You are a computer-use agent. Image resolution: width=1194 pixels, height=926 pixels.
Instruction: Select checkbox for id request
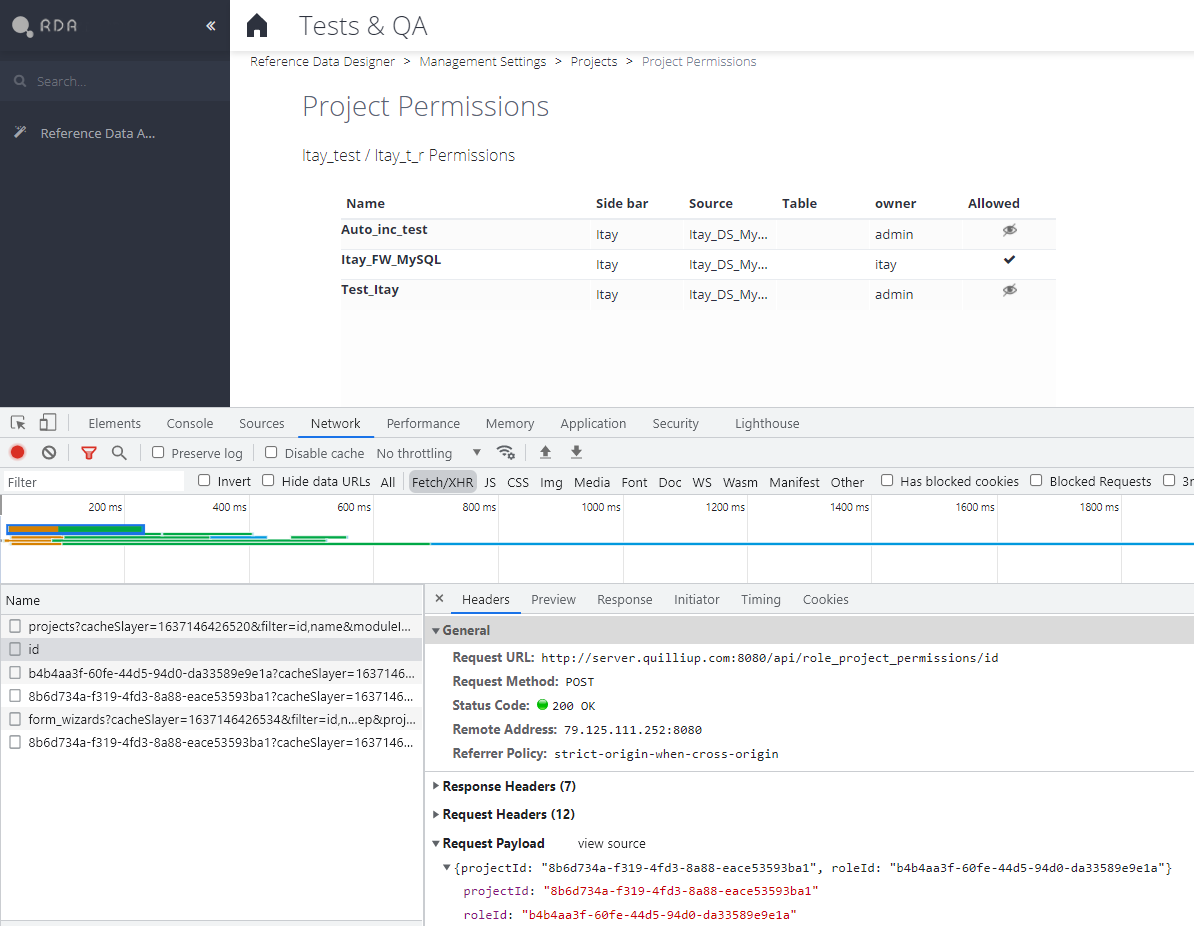(x=15, y=649)
